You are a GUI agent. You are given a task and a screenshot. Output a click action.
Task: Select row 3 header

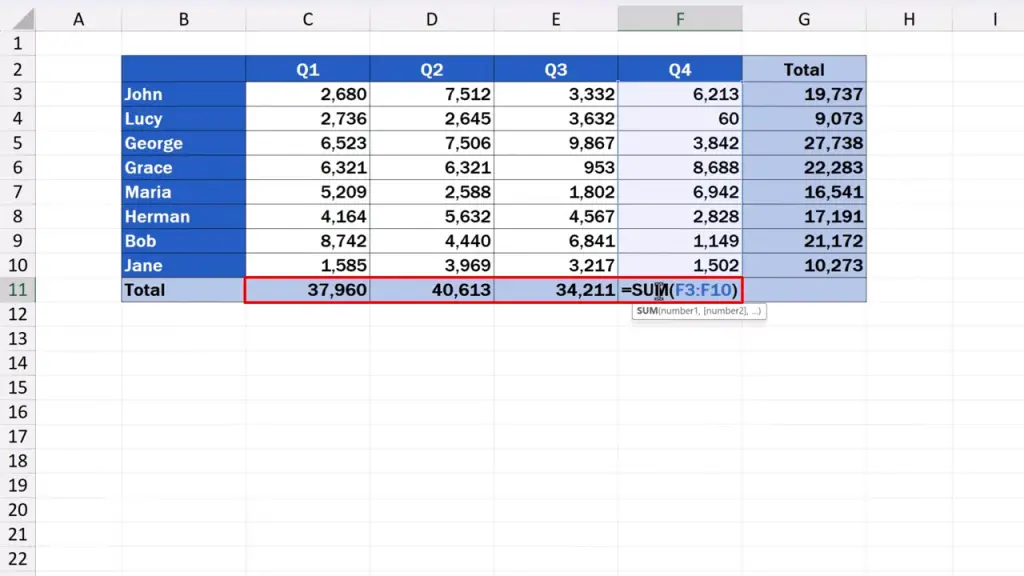(x=17, y=94)
